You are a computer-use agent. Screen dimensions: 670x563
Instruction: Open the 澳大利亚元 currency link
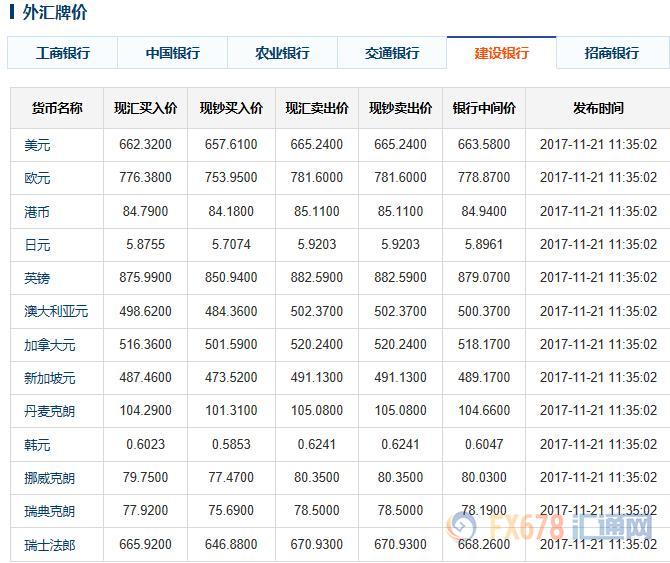pyautogui.click(x=56, y=311)
